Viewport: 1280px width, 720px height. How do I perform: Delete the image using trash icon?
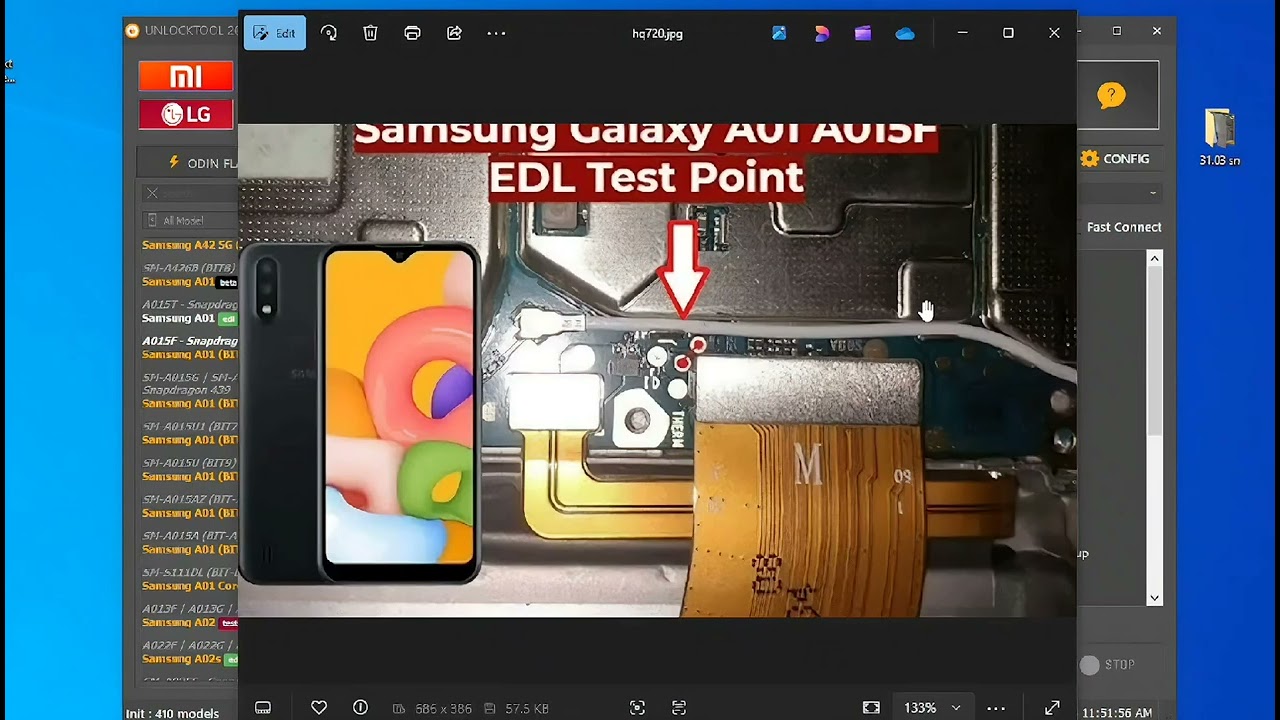(x=370, y=33)
